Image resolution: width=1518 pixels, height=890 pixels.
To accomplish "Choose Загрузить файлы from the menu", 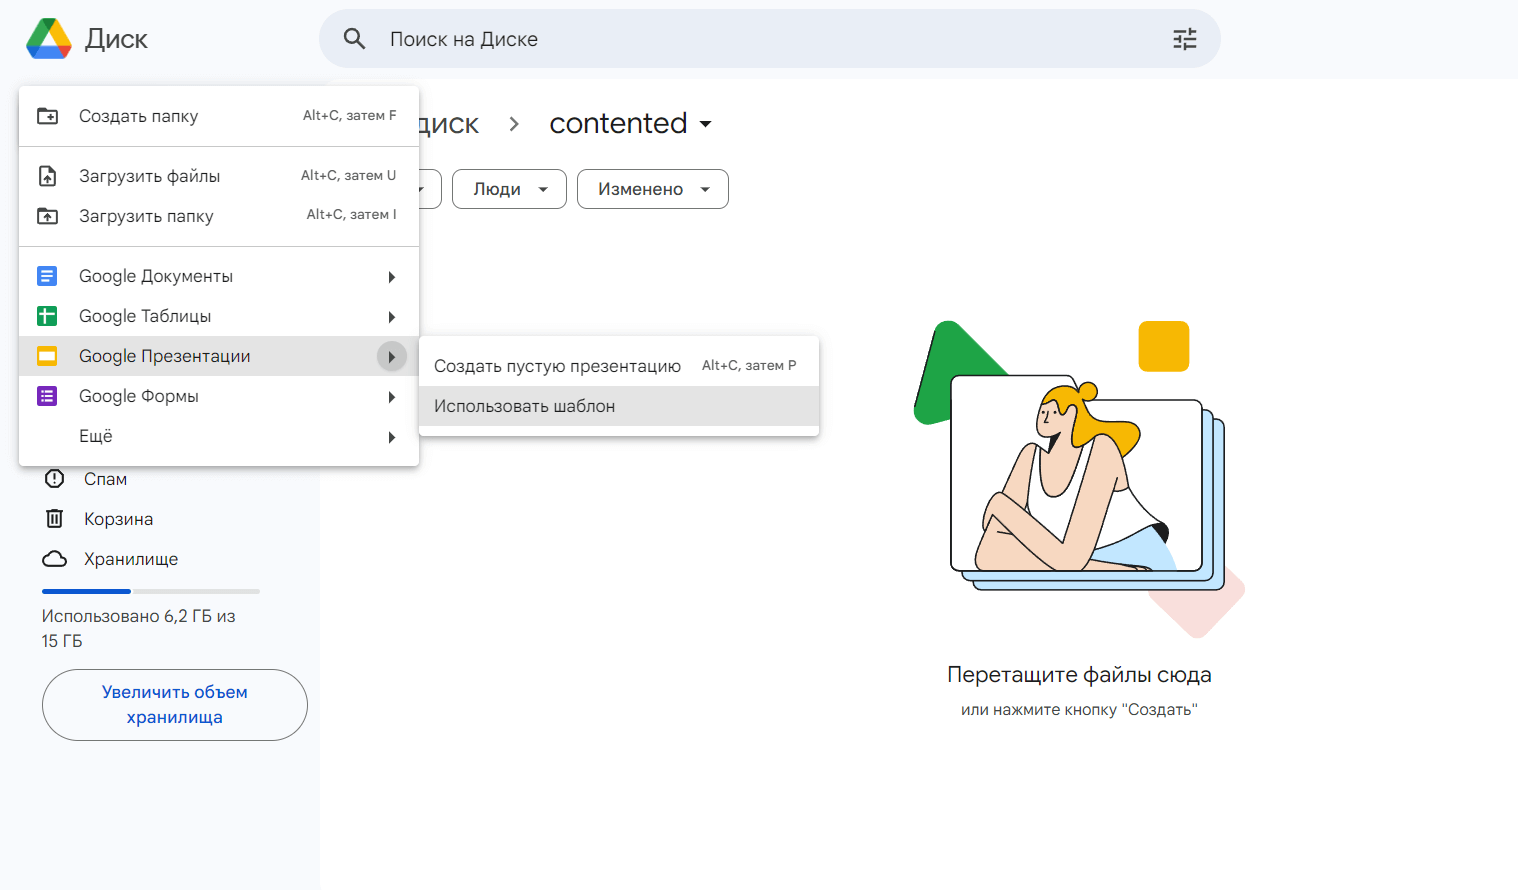I will (219, 176).
